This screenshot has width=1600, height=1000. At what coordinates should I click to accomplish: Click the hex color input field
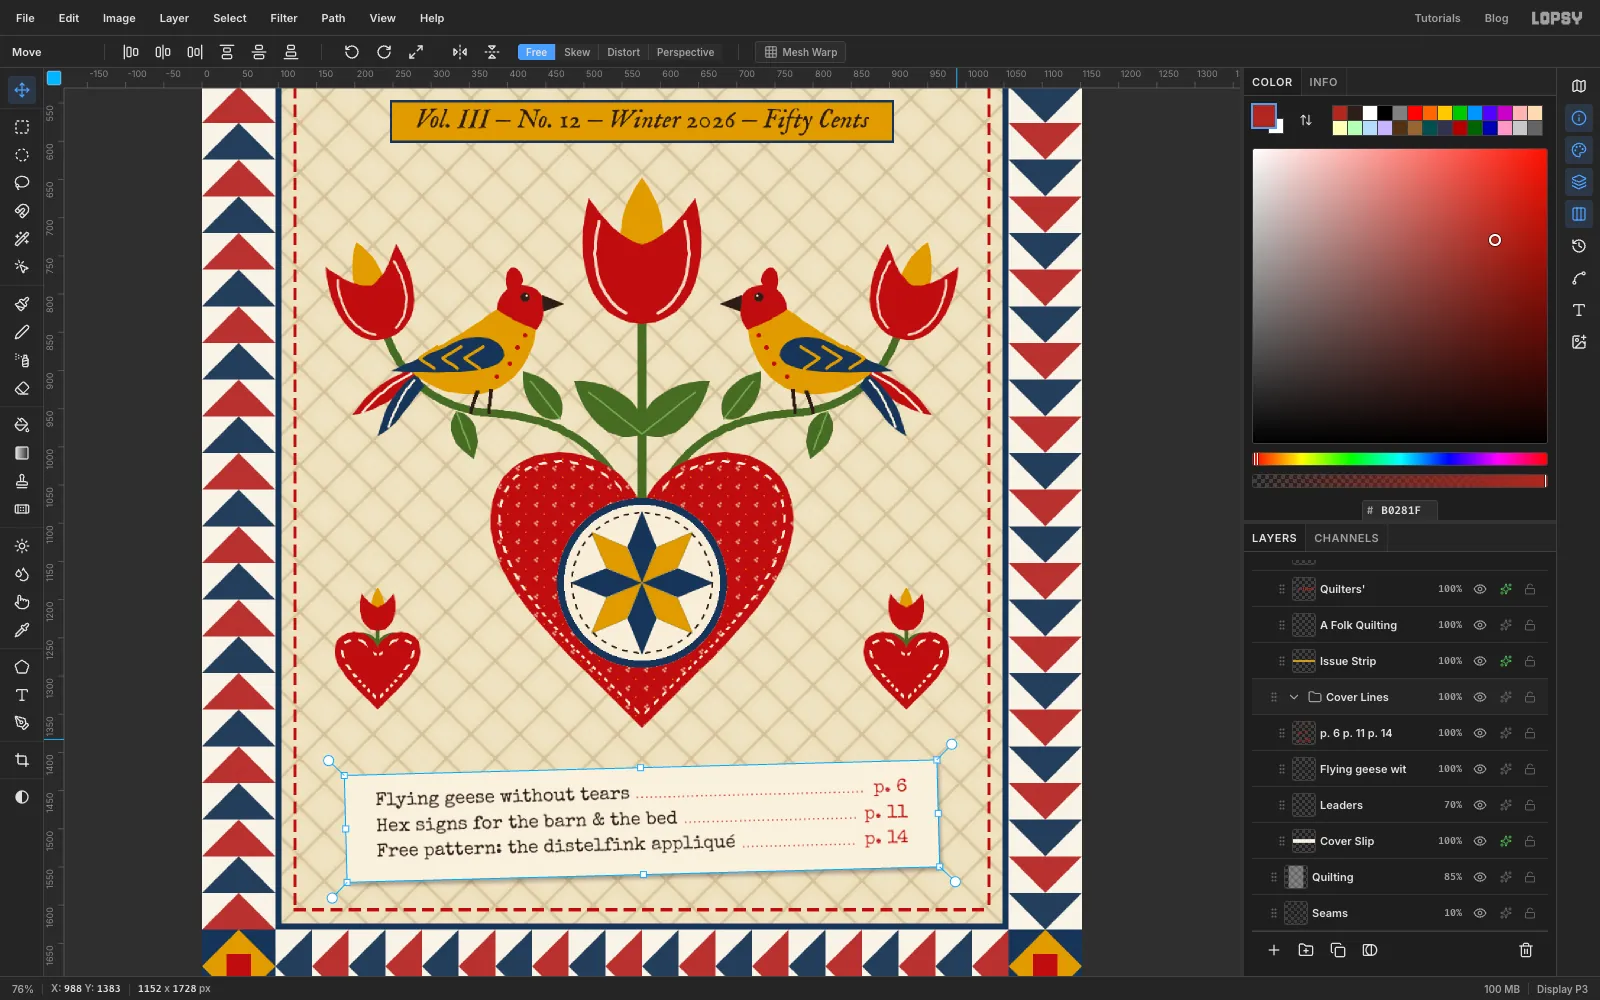click(1400, 510)
